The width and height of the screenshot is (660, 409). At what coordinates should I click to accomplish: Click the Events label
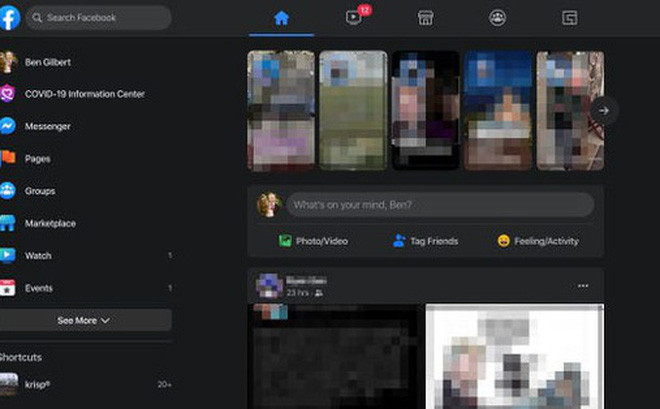click(x=39, y=288)
